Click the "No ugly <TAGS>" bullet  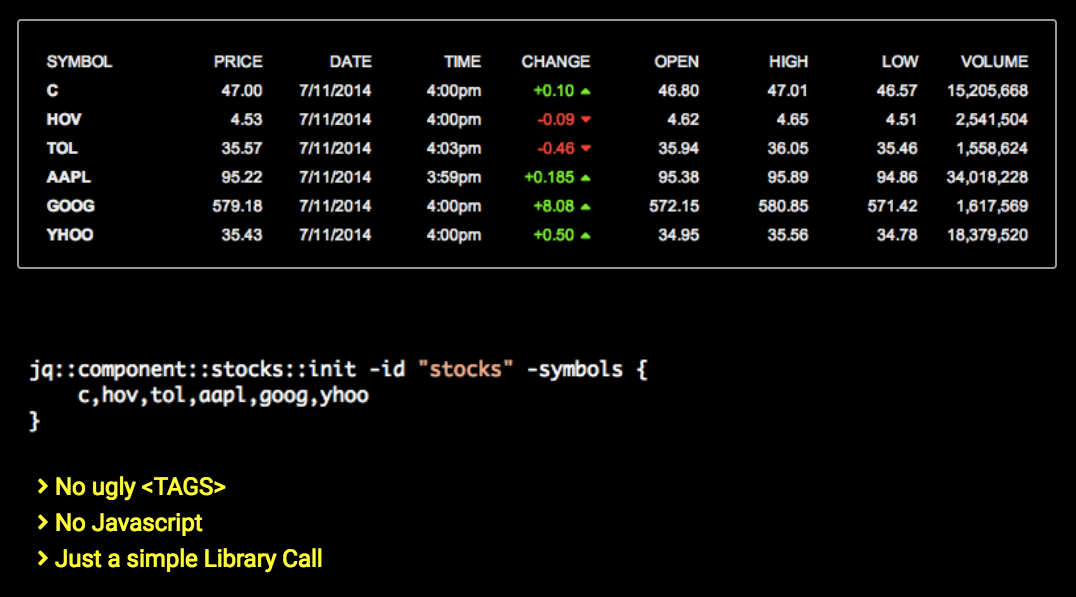140,487
